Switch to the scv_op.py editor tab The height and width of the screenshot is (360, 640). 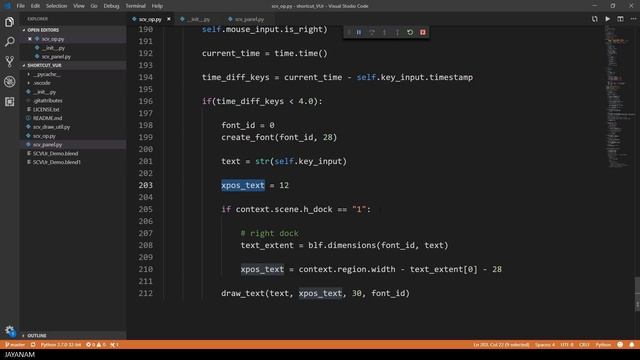coord(150,19)
